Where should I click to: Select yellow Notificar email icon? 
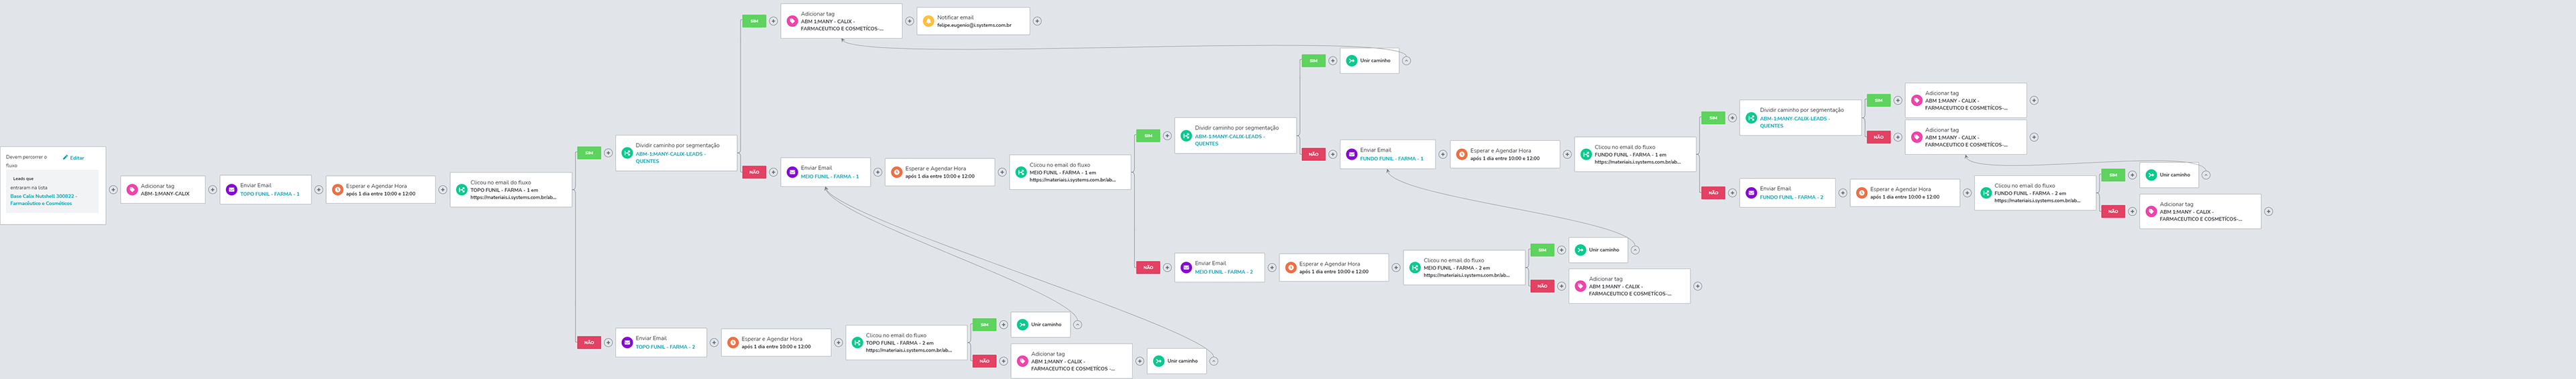(928, 21)
